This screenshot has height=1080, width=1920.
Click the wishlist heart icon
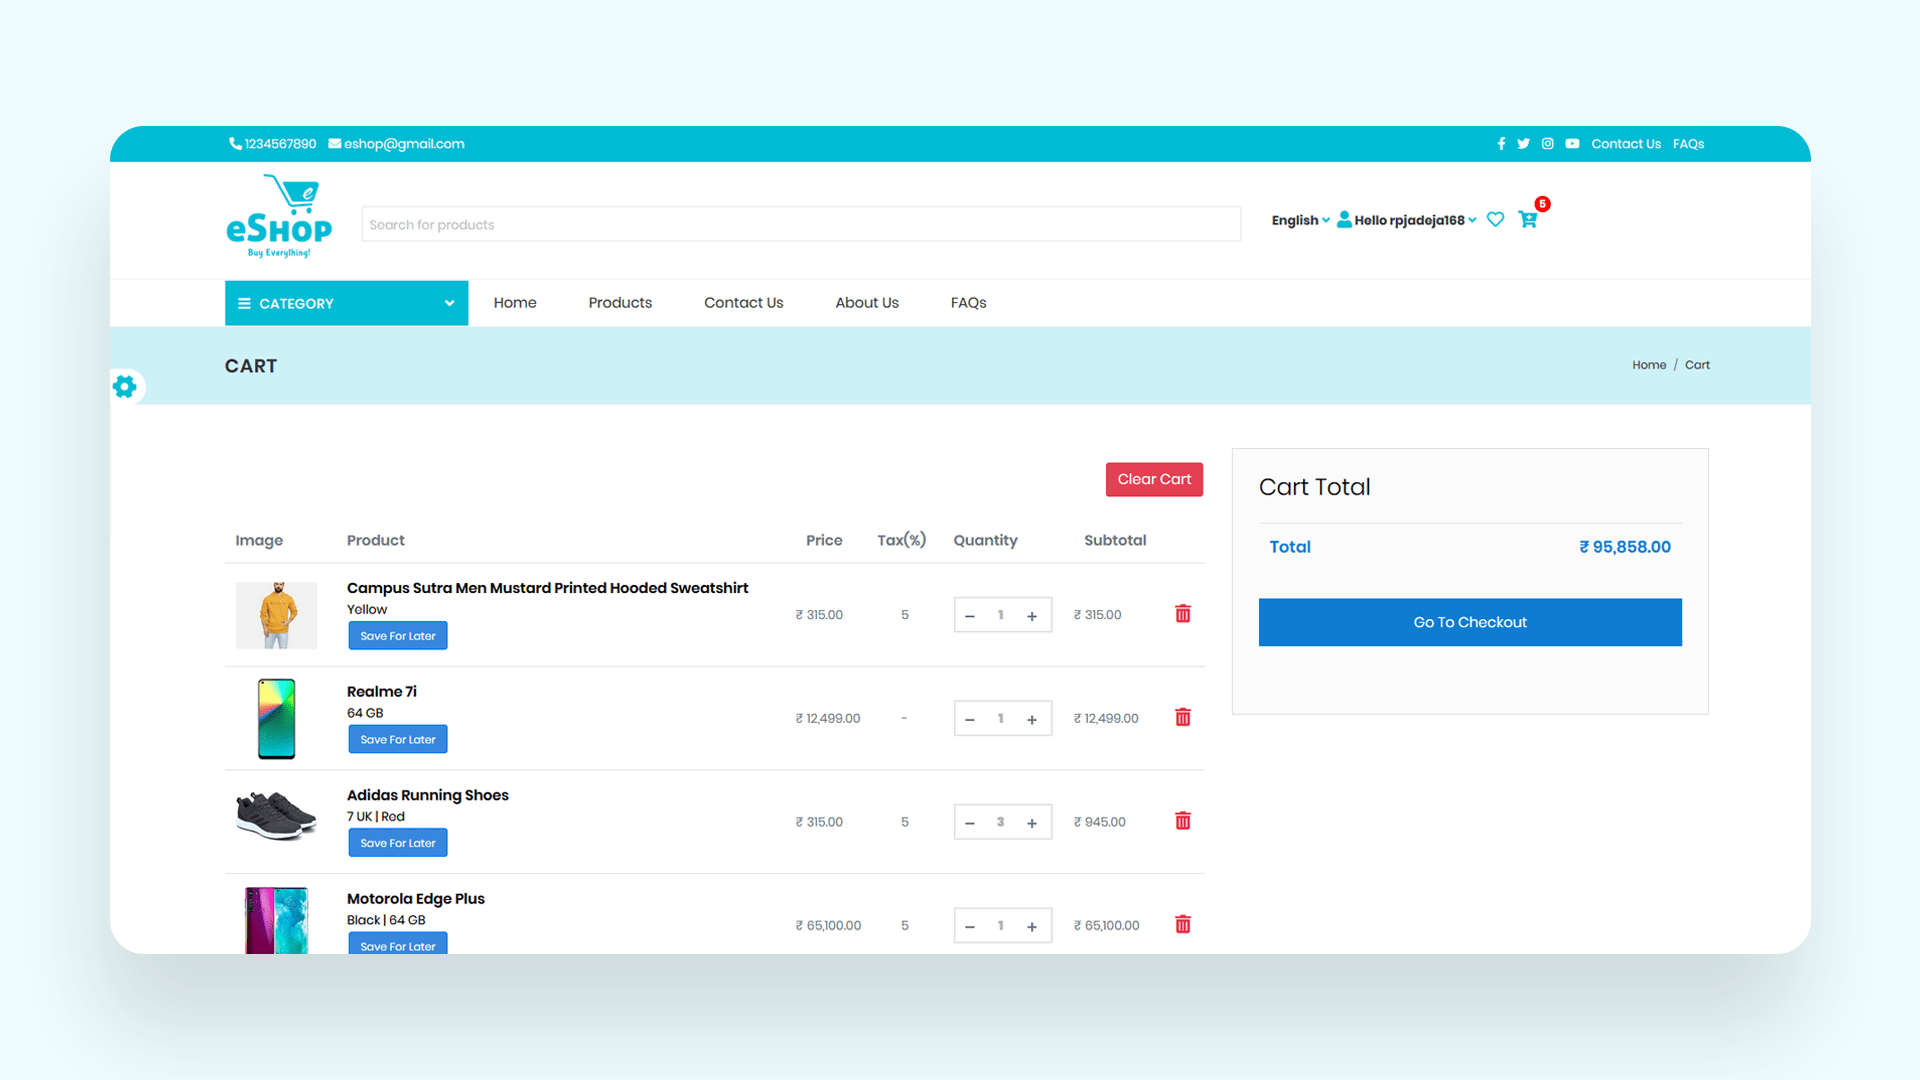coord(1495,220)
